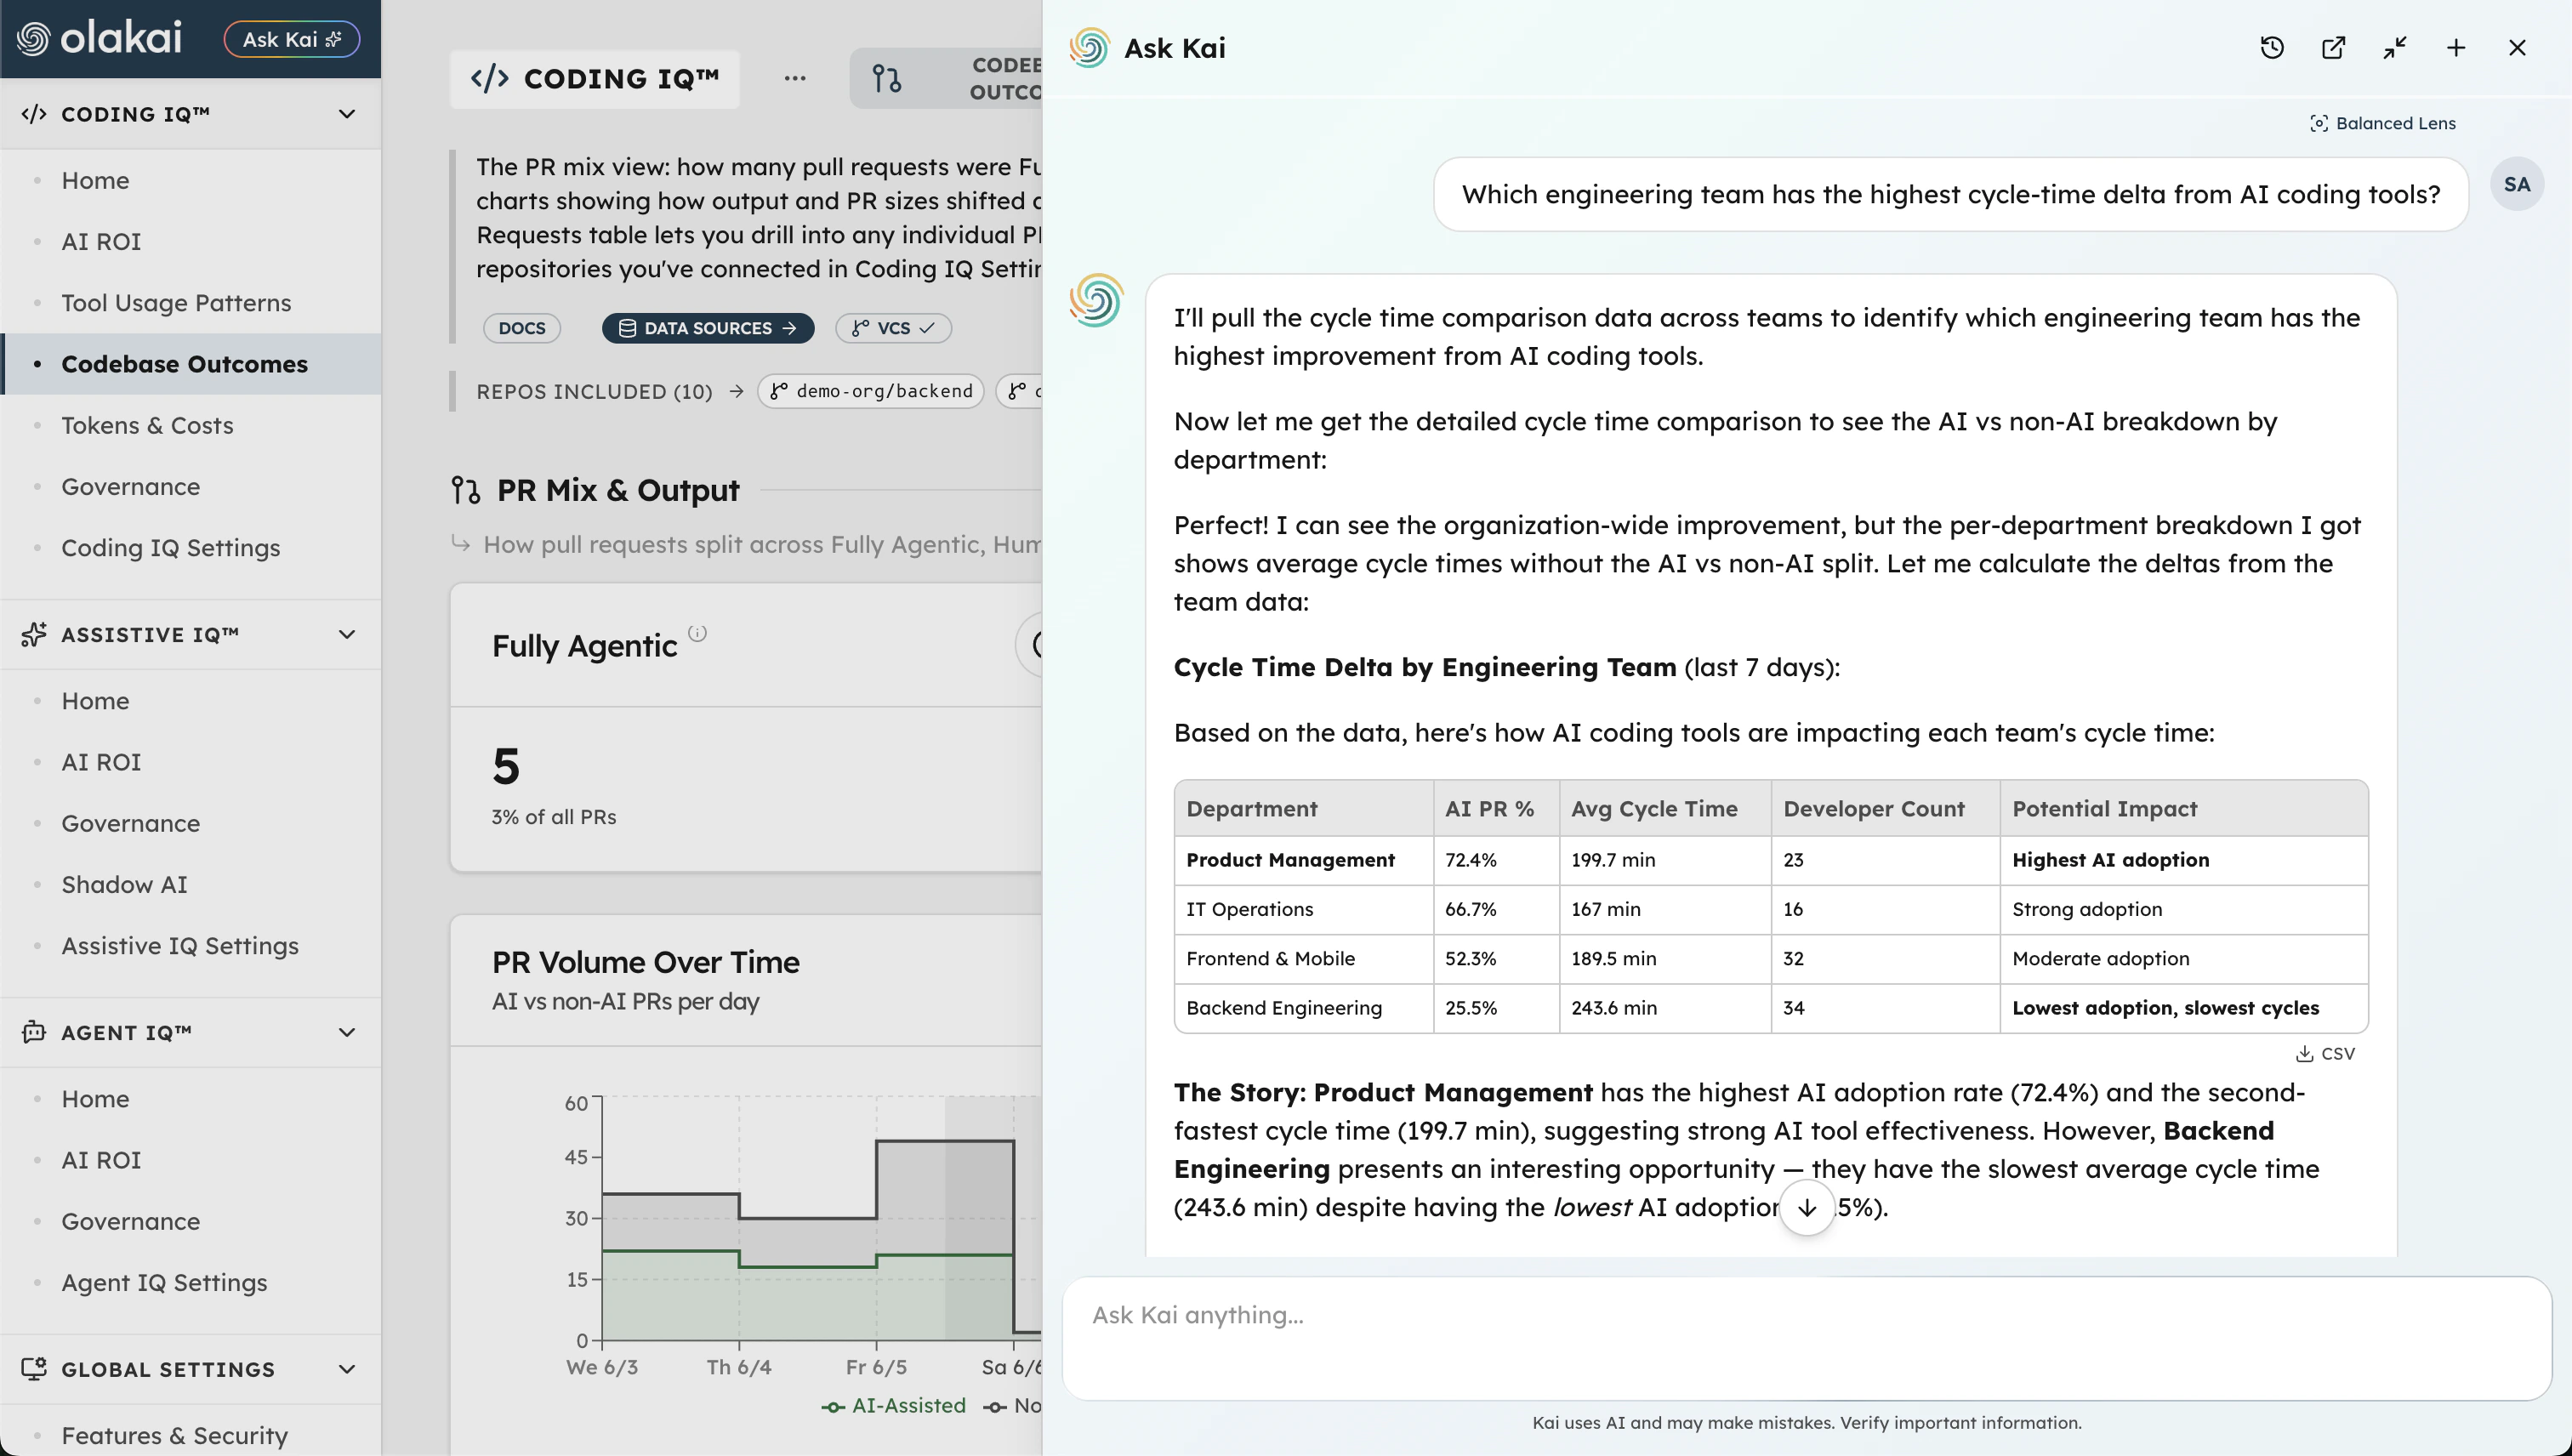Click the VCS status chip
2572x1456 pixels.
click(x=893, y=328)
